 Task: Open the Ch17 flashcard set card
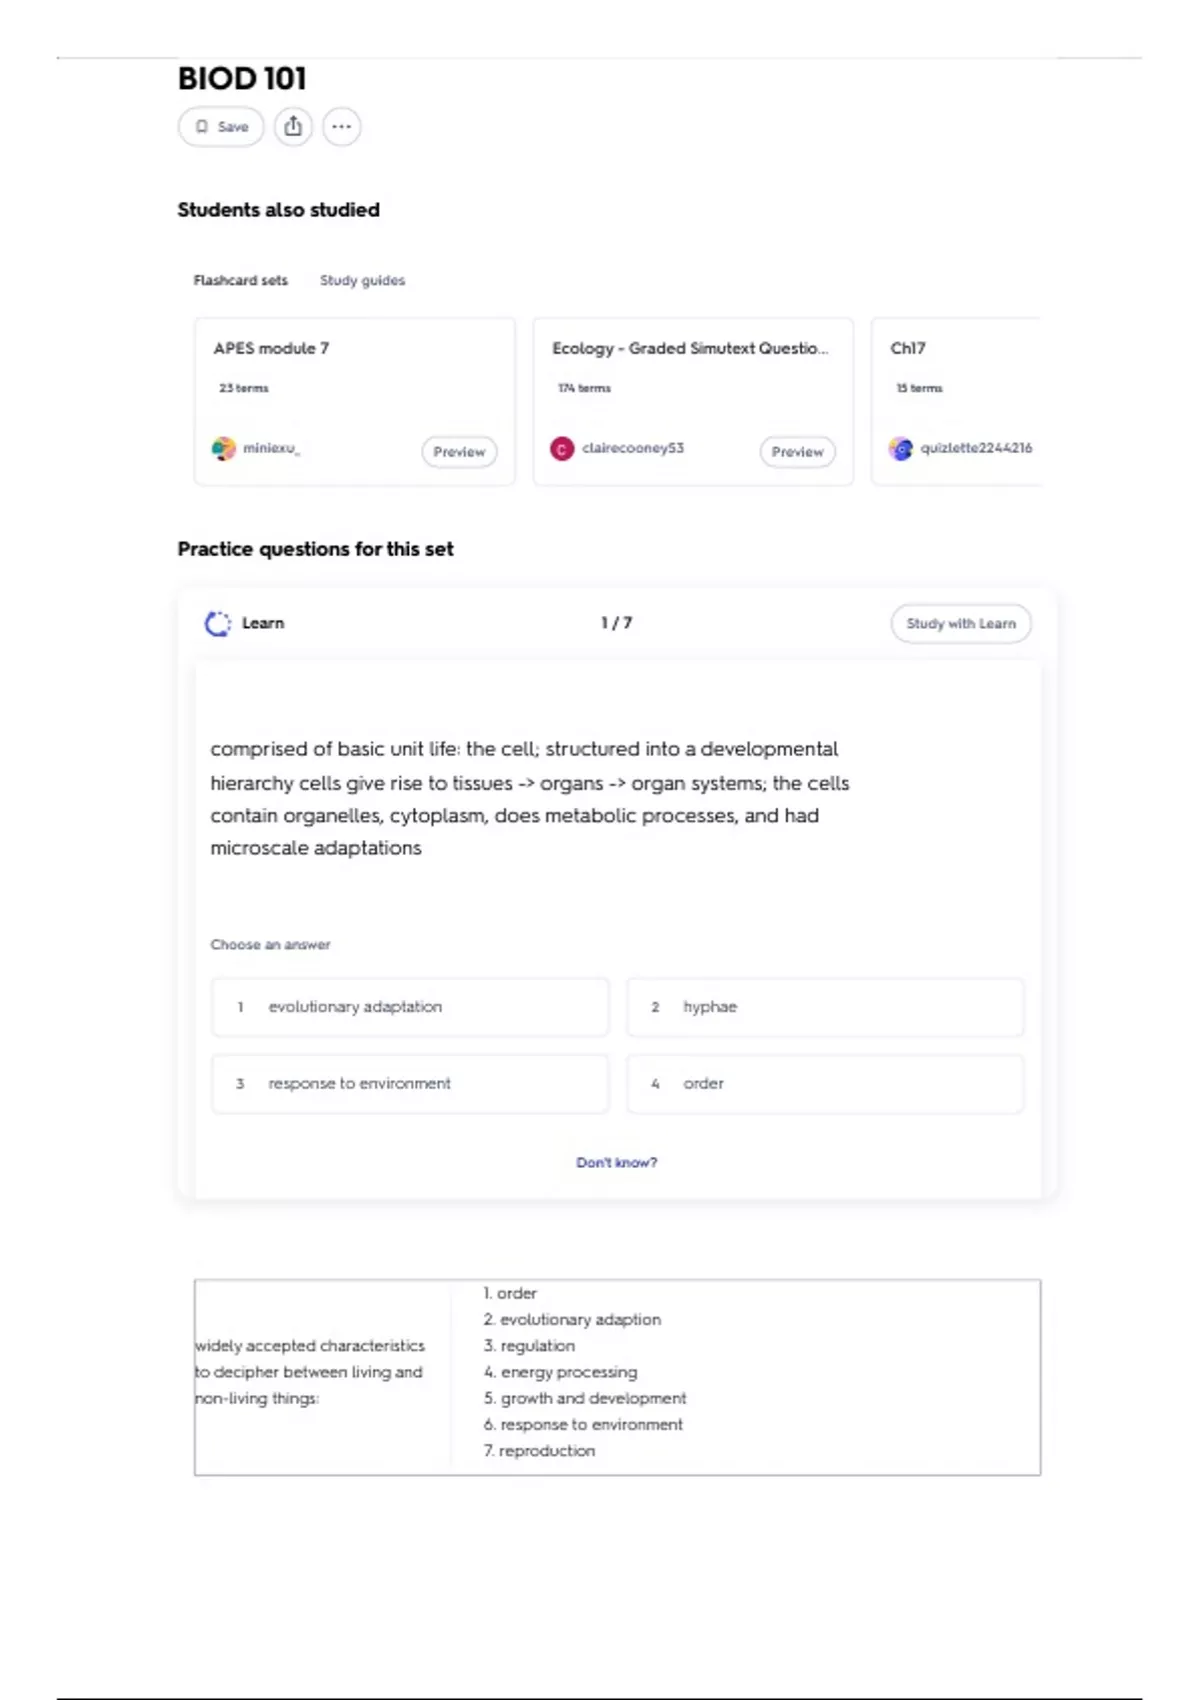point(956,402)
